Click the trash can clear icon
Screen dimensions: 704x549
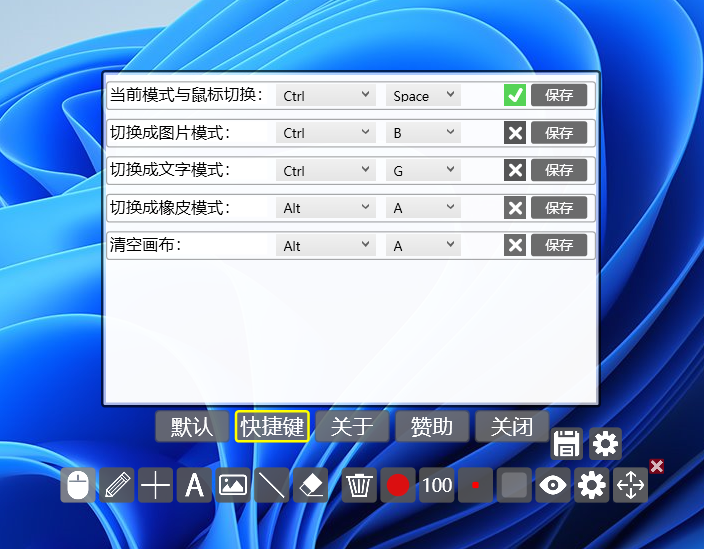359,485
